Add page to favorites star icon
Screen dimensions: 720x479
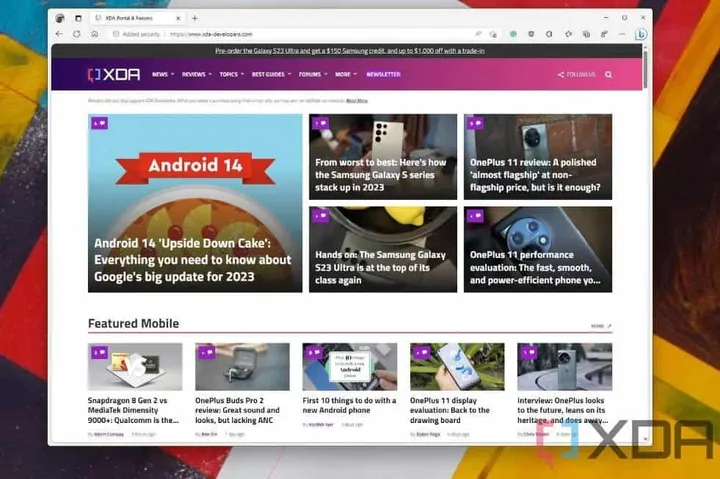(x=494, y=34)
